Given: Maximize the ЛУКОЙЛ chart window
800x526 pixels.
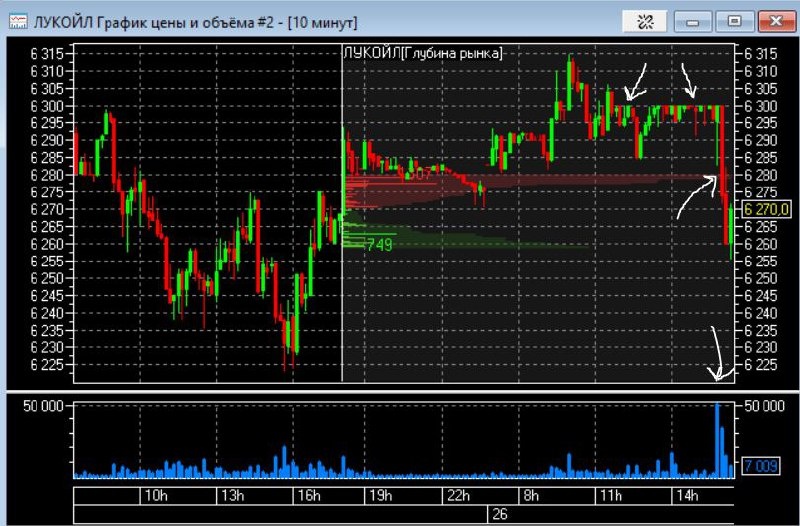Looking at the screenshot, I should (734, 22).
